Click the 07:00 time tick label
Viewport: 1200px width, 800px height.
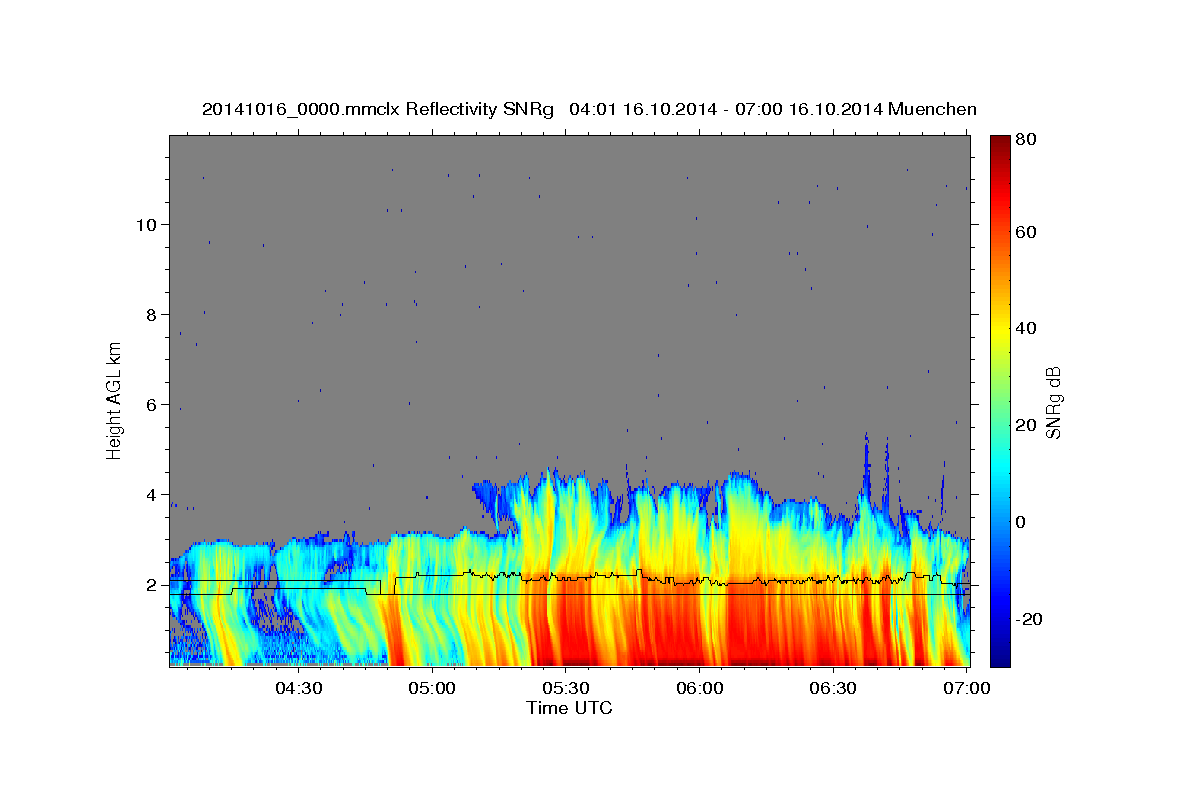pyautogui.click(x=966, y=688)
